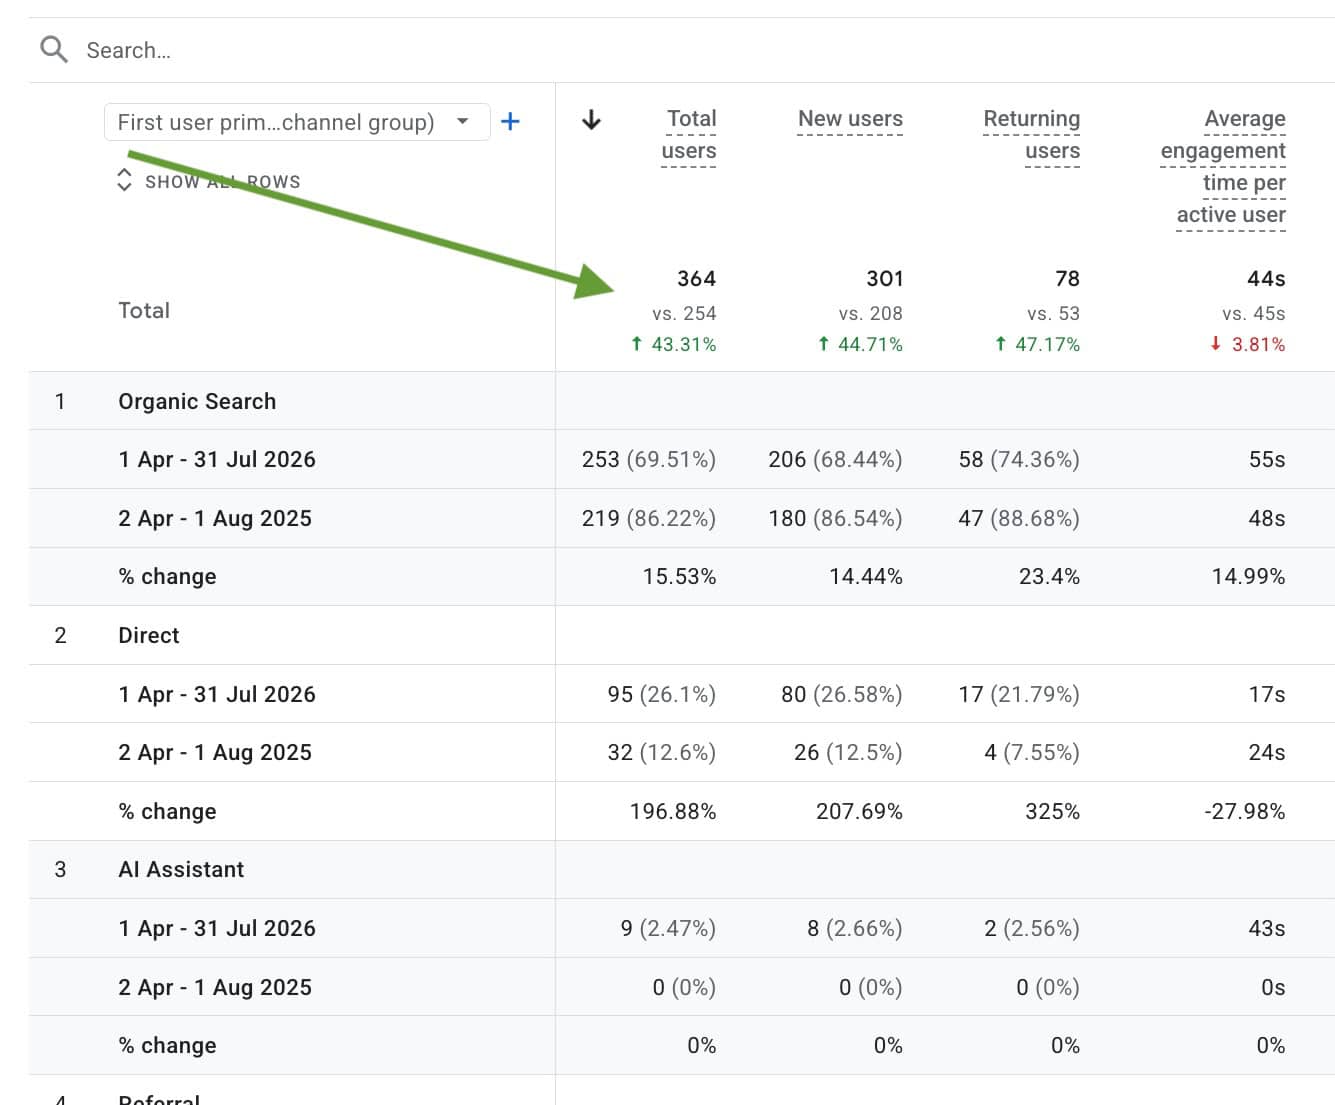Open the First user primary channel group dropdown
Image resolution: width=1335 pixels, height=1105 pixels.
coord(297,122)
